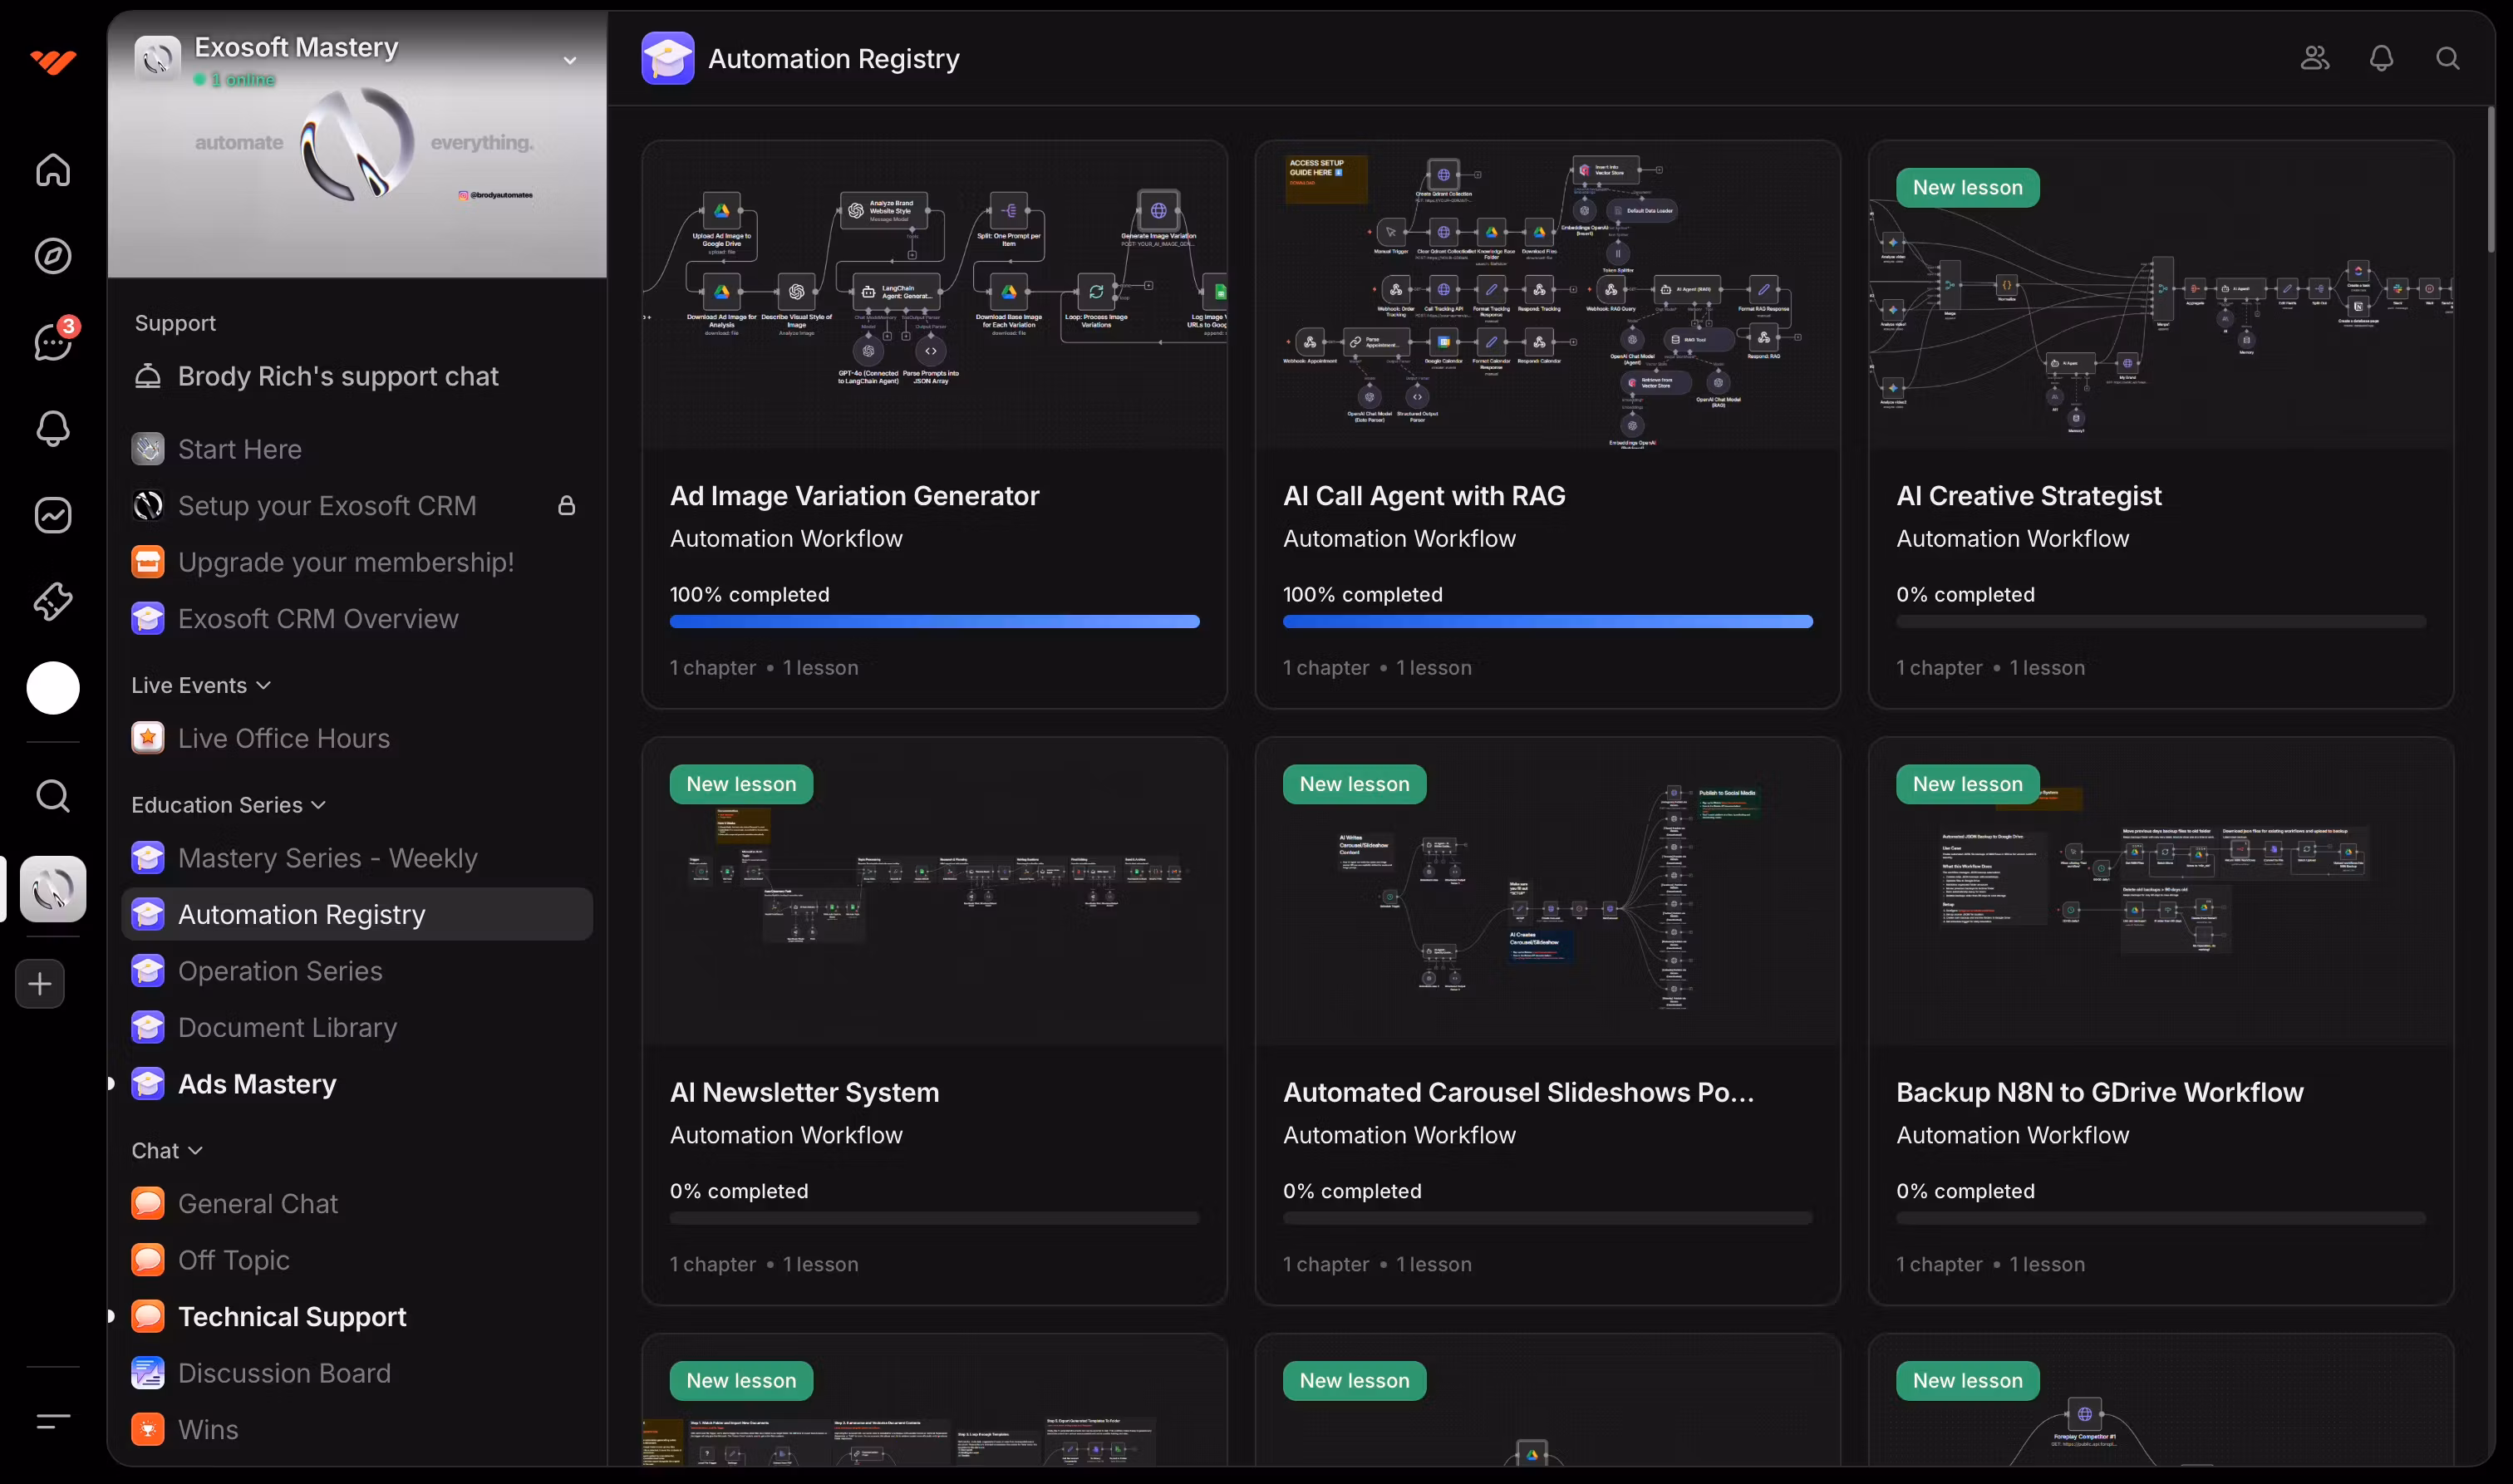Select General Chat channel

pos(258,1203)
